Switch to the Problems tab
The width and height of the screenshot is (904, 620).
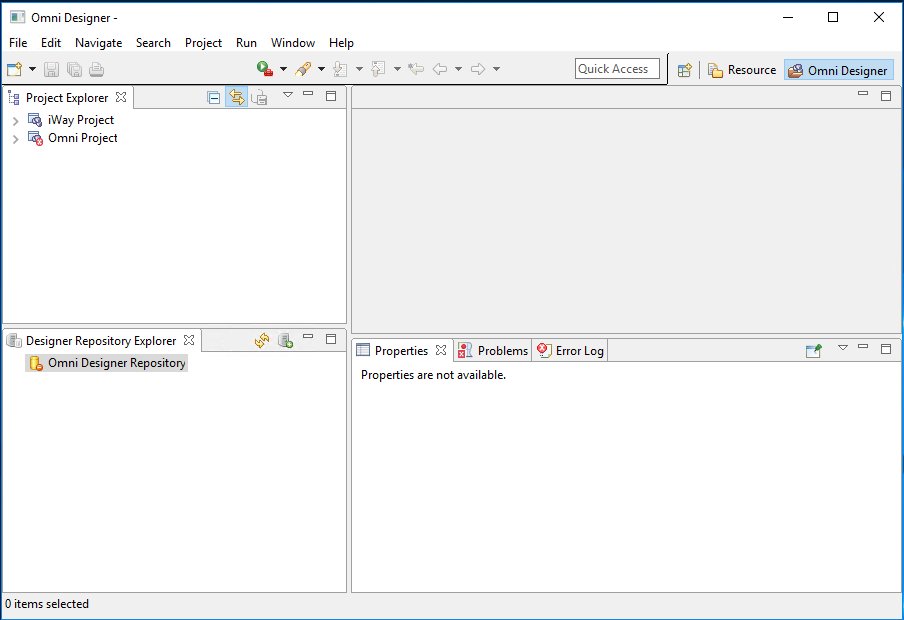(x=493, y=351)
